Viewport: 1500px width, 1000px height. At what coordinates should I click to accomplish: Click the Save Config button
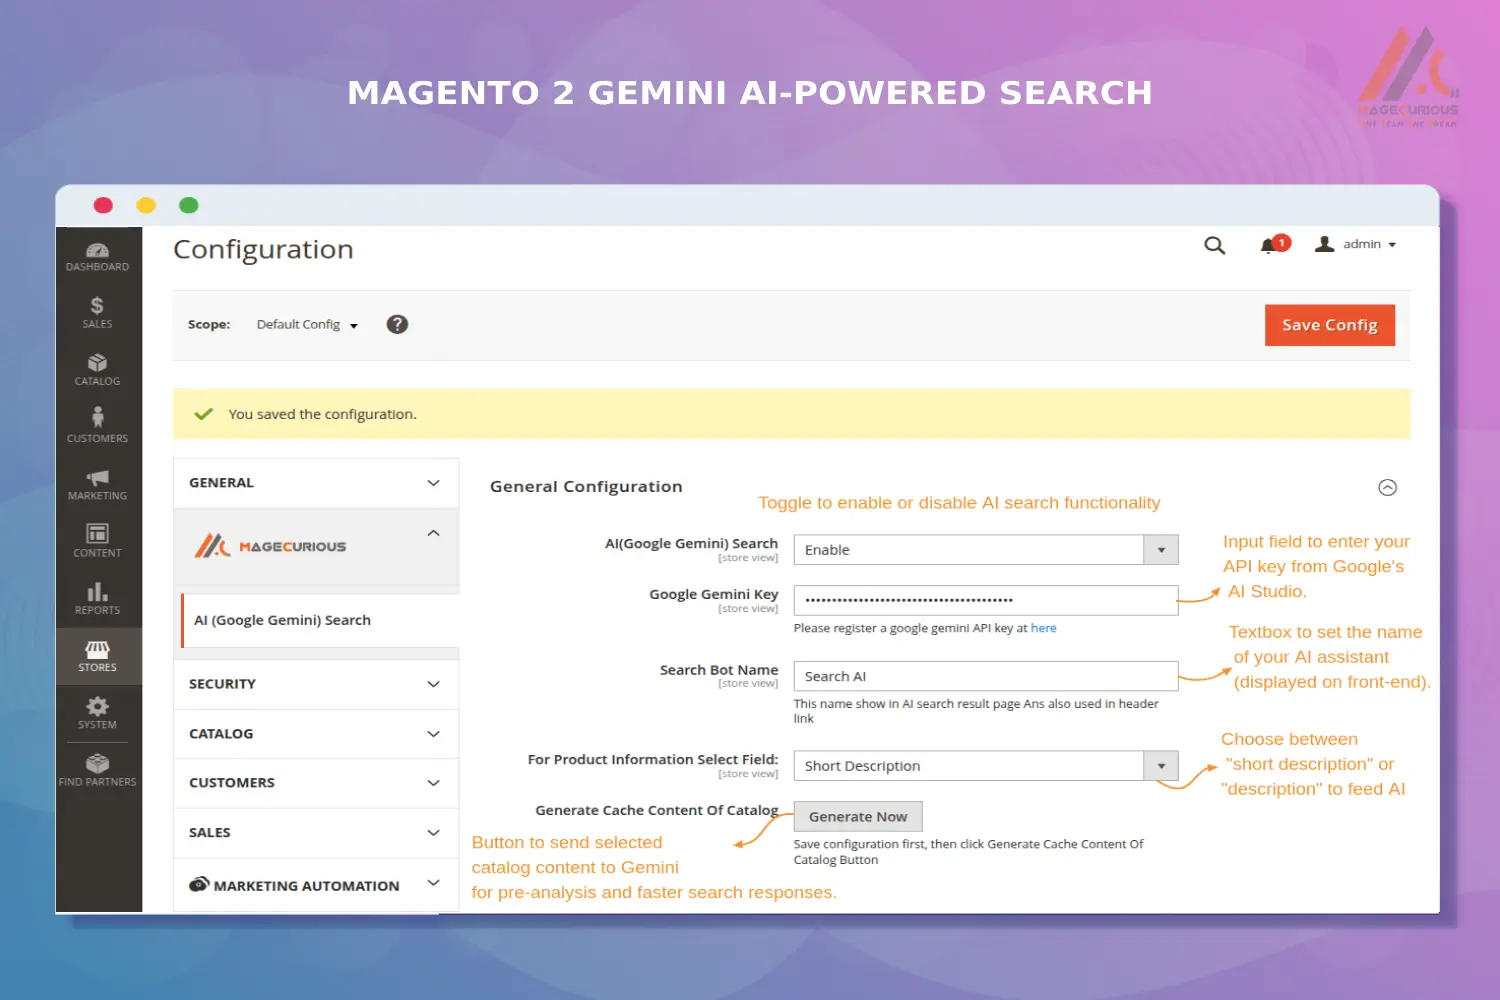(x=1329, y=324)
